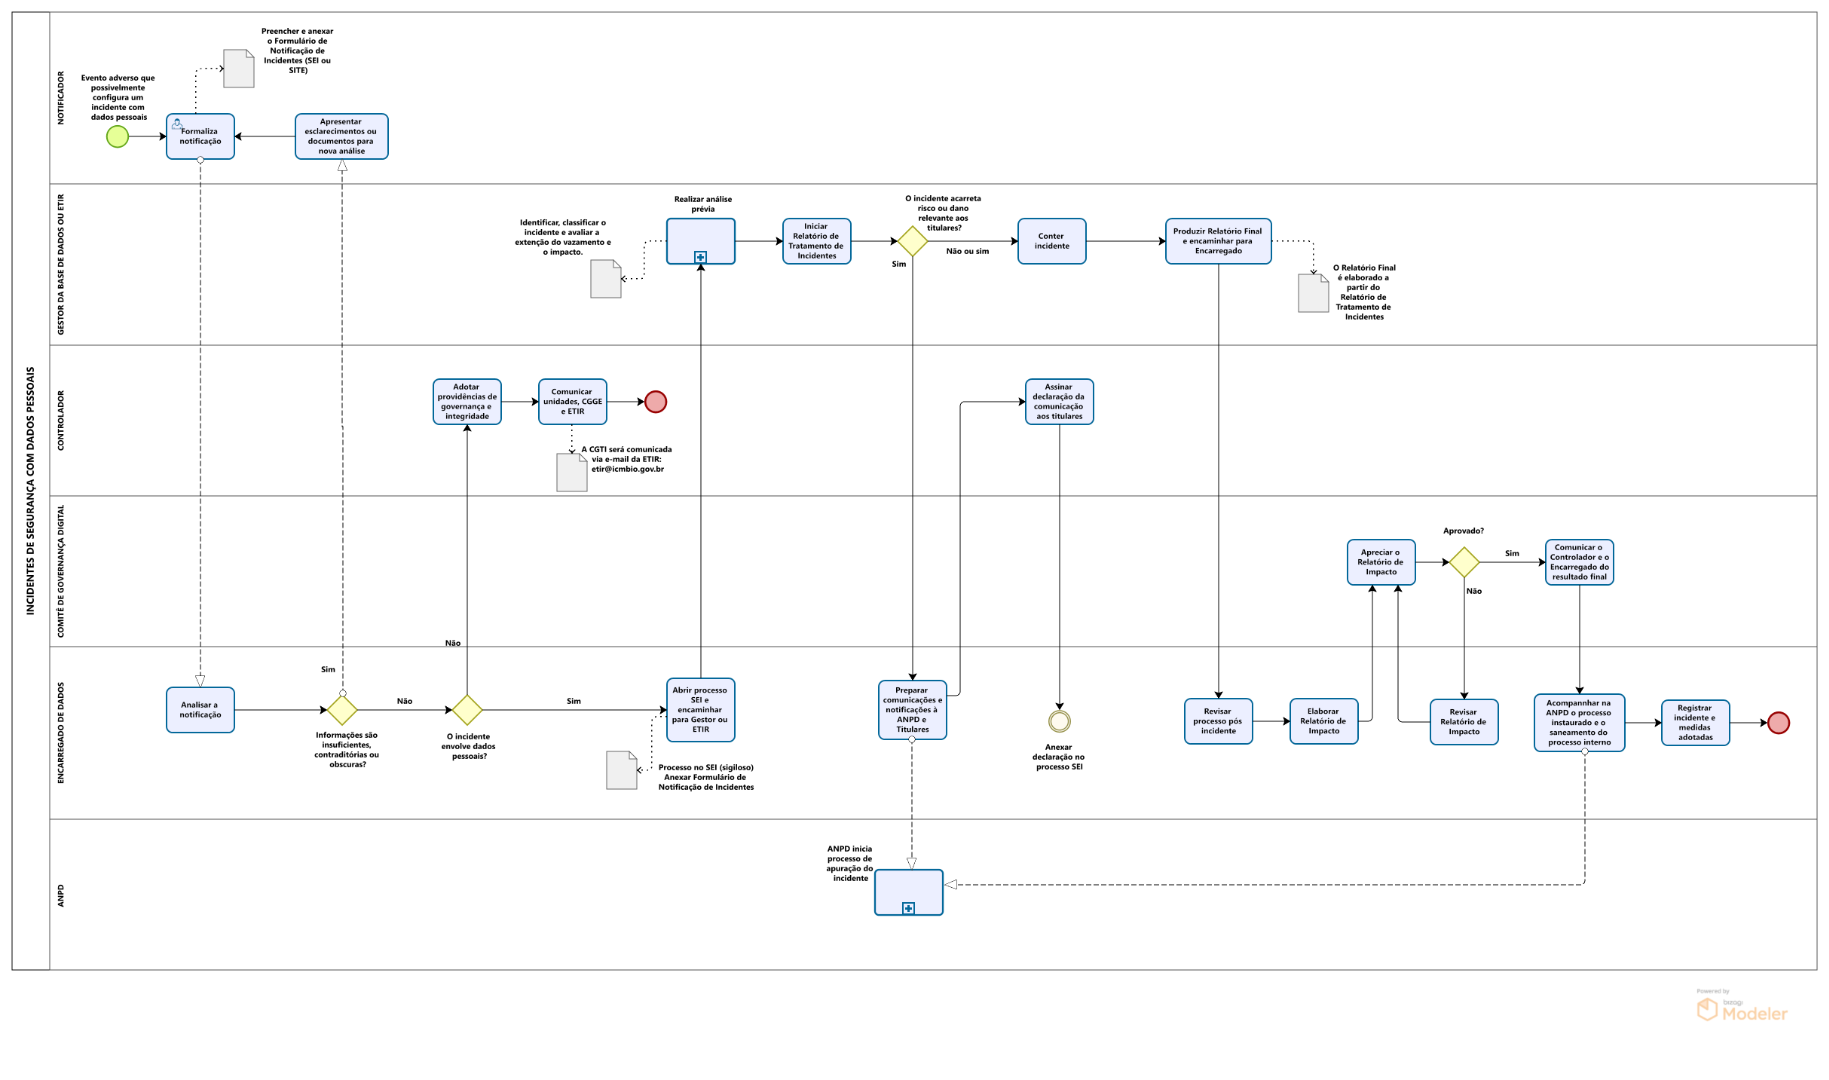Click the Evento adverso start event label

tap(118, 97)
